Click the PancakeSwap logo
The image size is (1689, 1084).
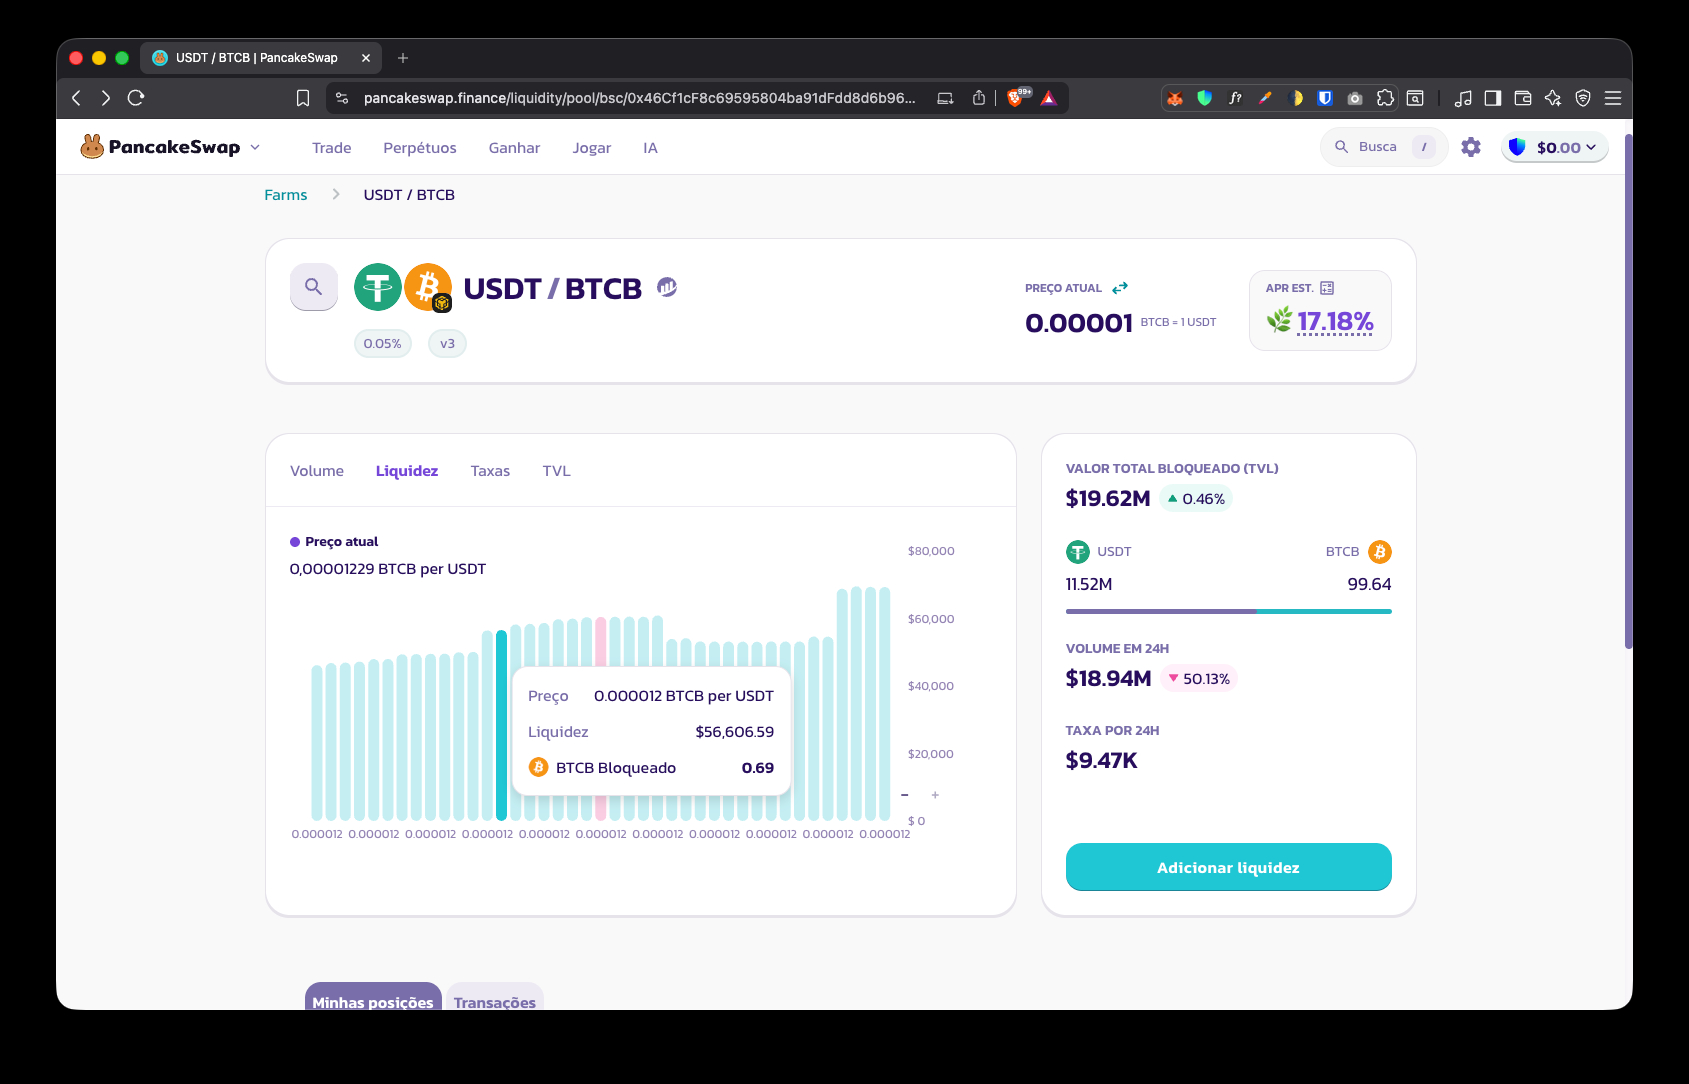pyautogui.click(x=160, y=147)
